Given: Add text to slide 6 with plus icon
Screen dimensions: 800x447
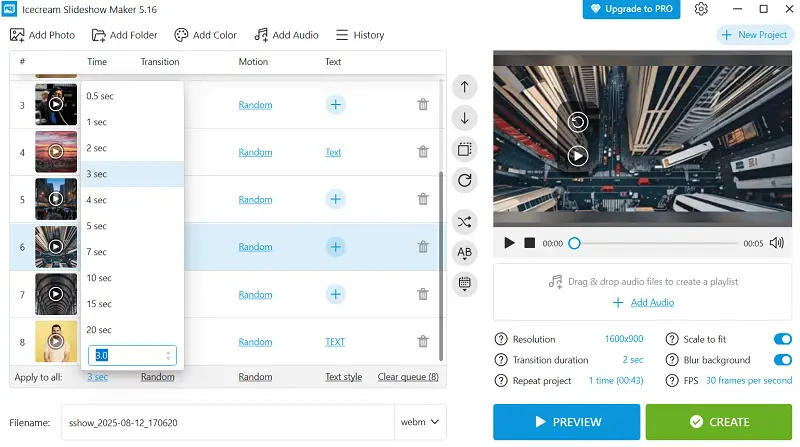Looking at the screenshot, I should [x=336, y=247].
